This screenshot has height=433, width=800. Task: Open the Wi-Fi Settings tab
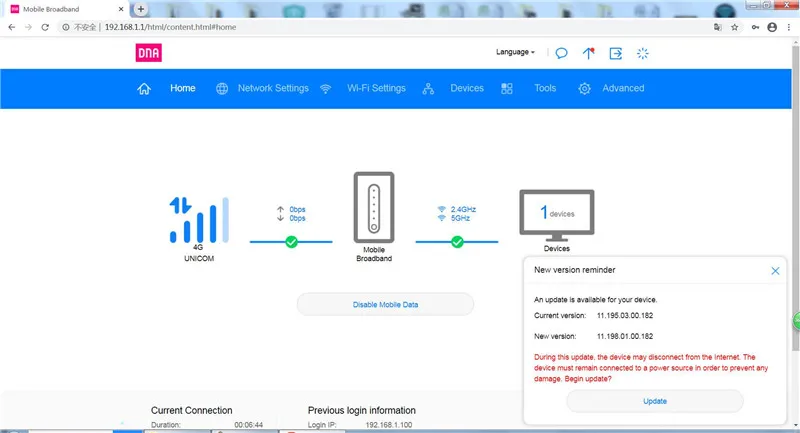click(377, 88)
